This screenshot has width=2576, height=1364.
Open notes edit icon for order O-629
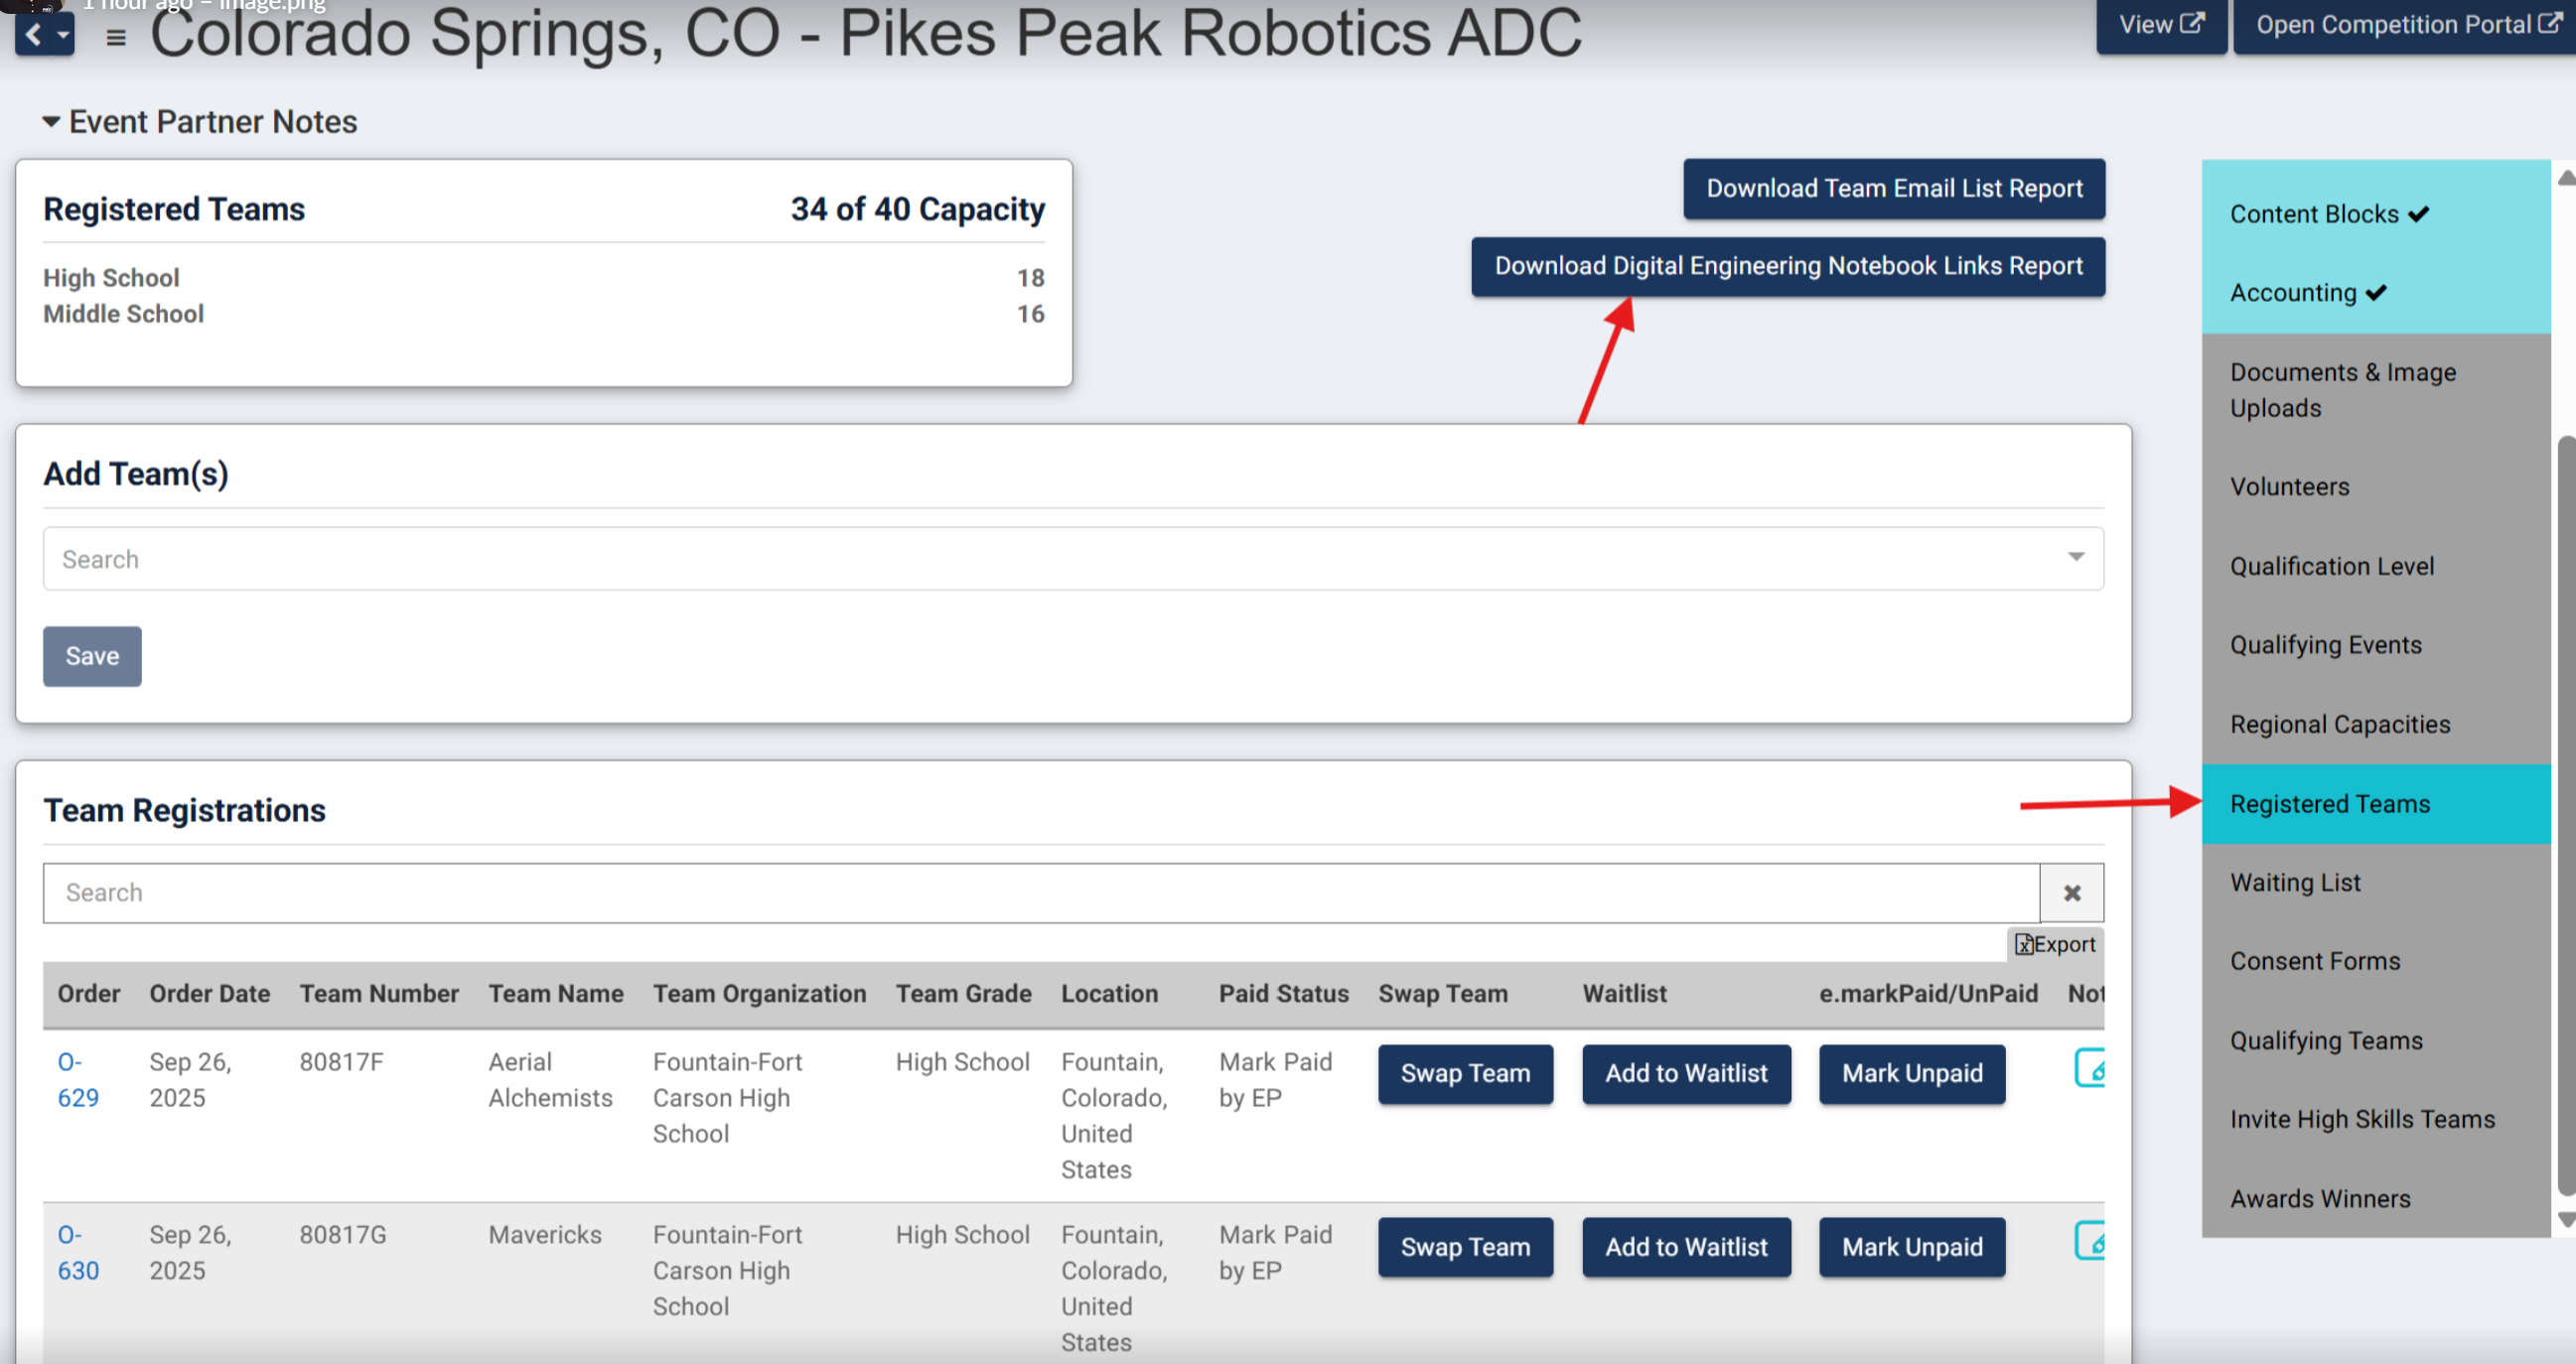click(x=2090, y=1068)
